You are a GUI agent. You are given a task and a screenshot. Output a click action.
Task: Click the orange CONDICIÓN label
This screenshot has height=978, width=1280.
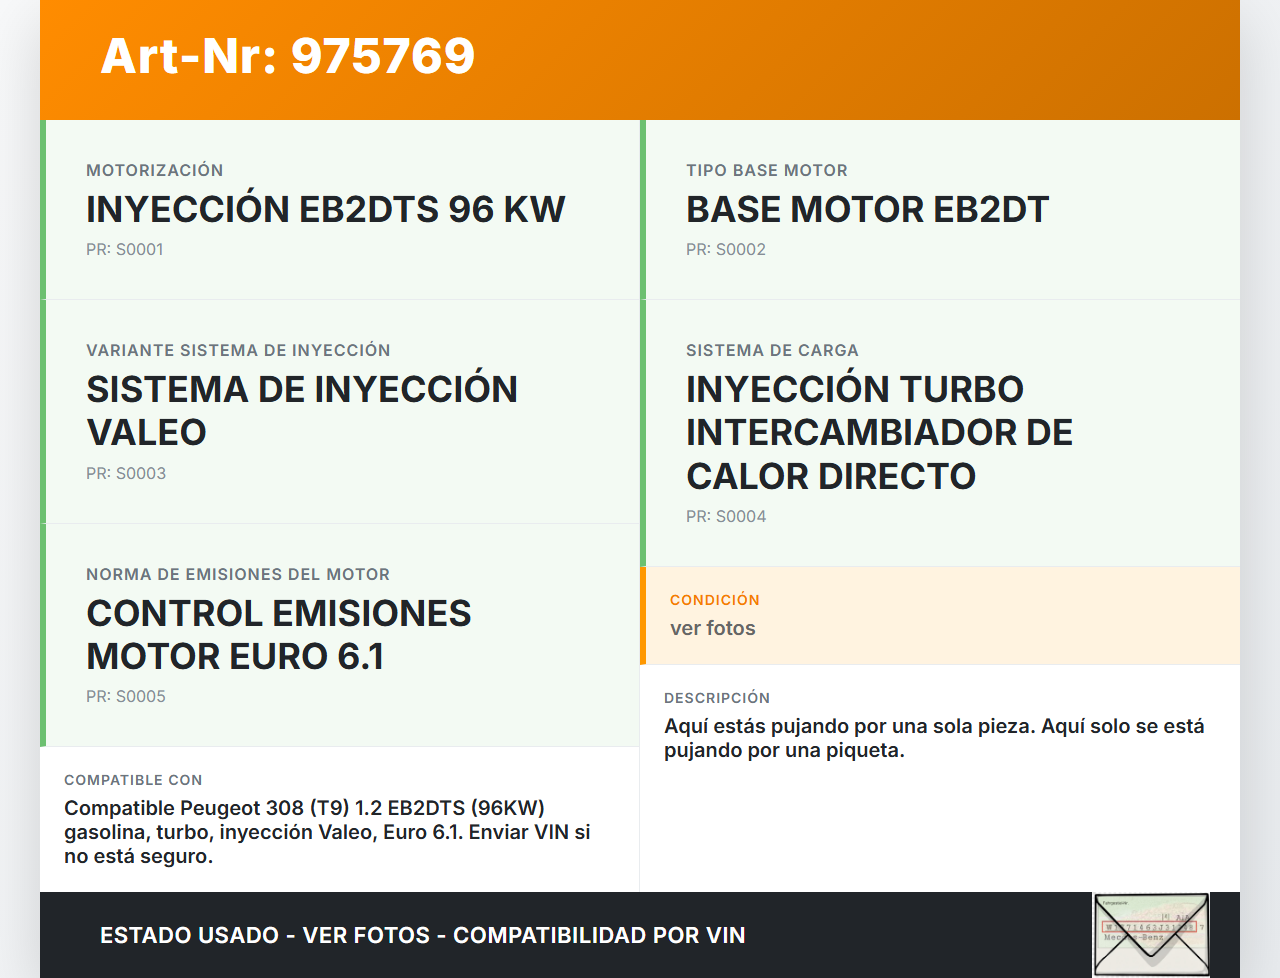[x=715, y=600]
